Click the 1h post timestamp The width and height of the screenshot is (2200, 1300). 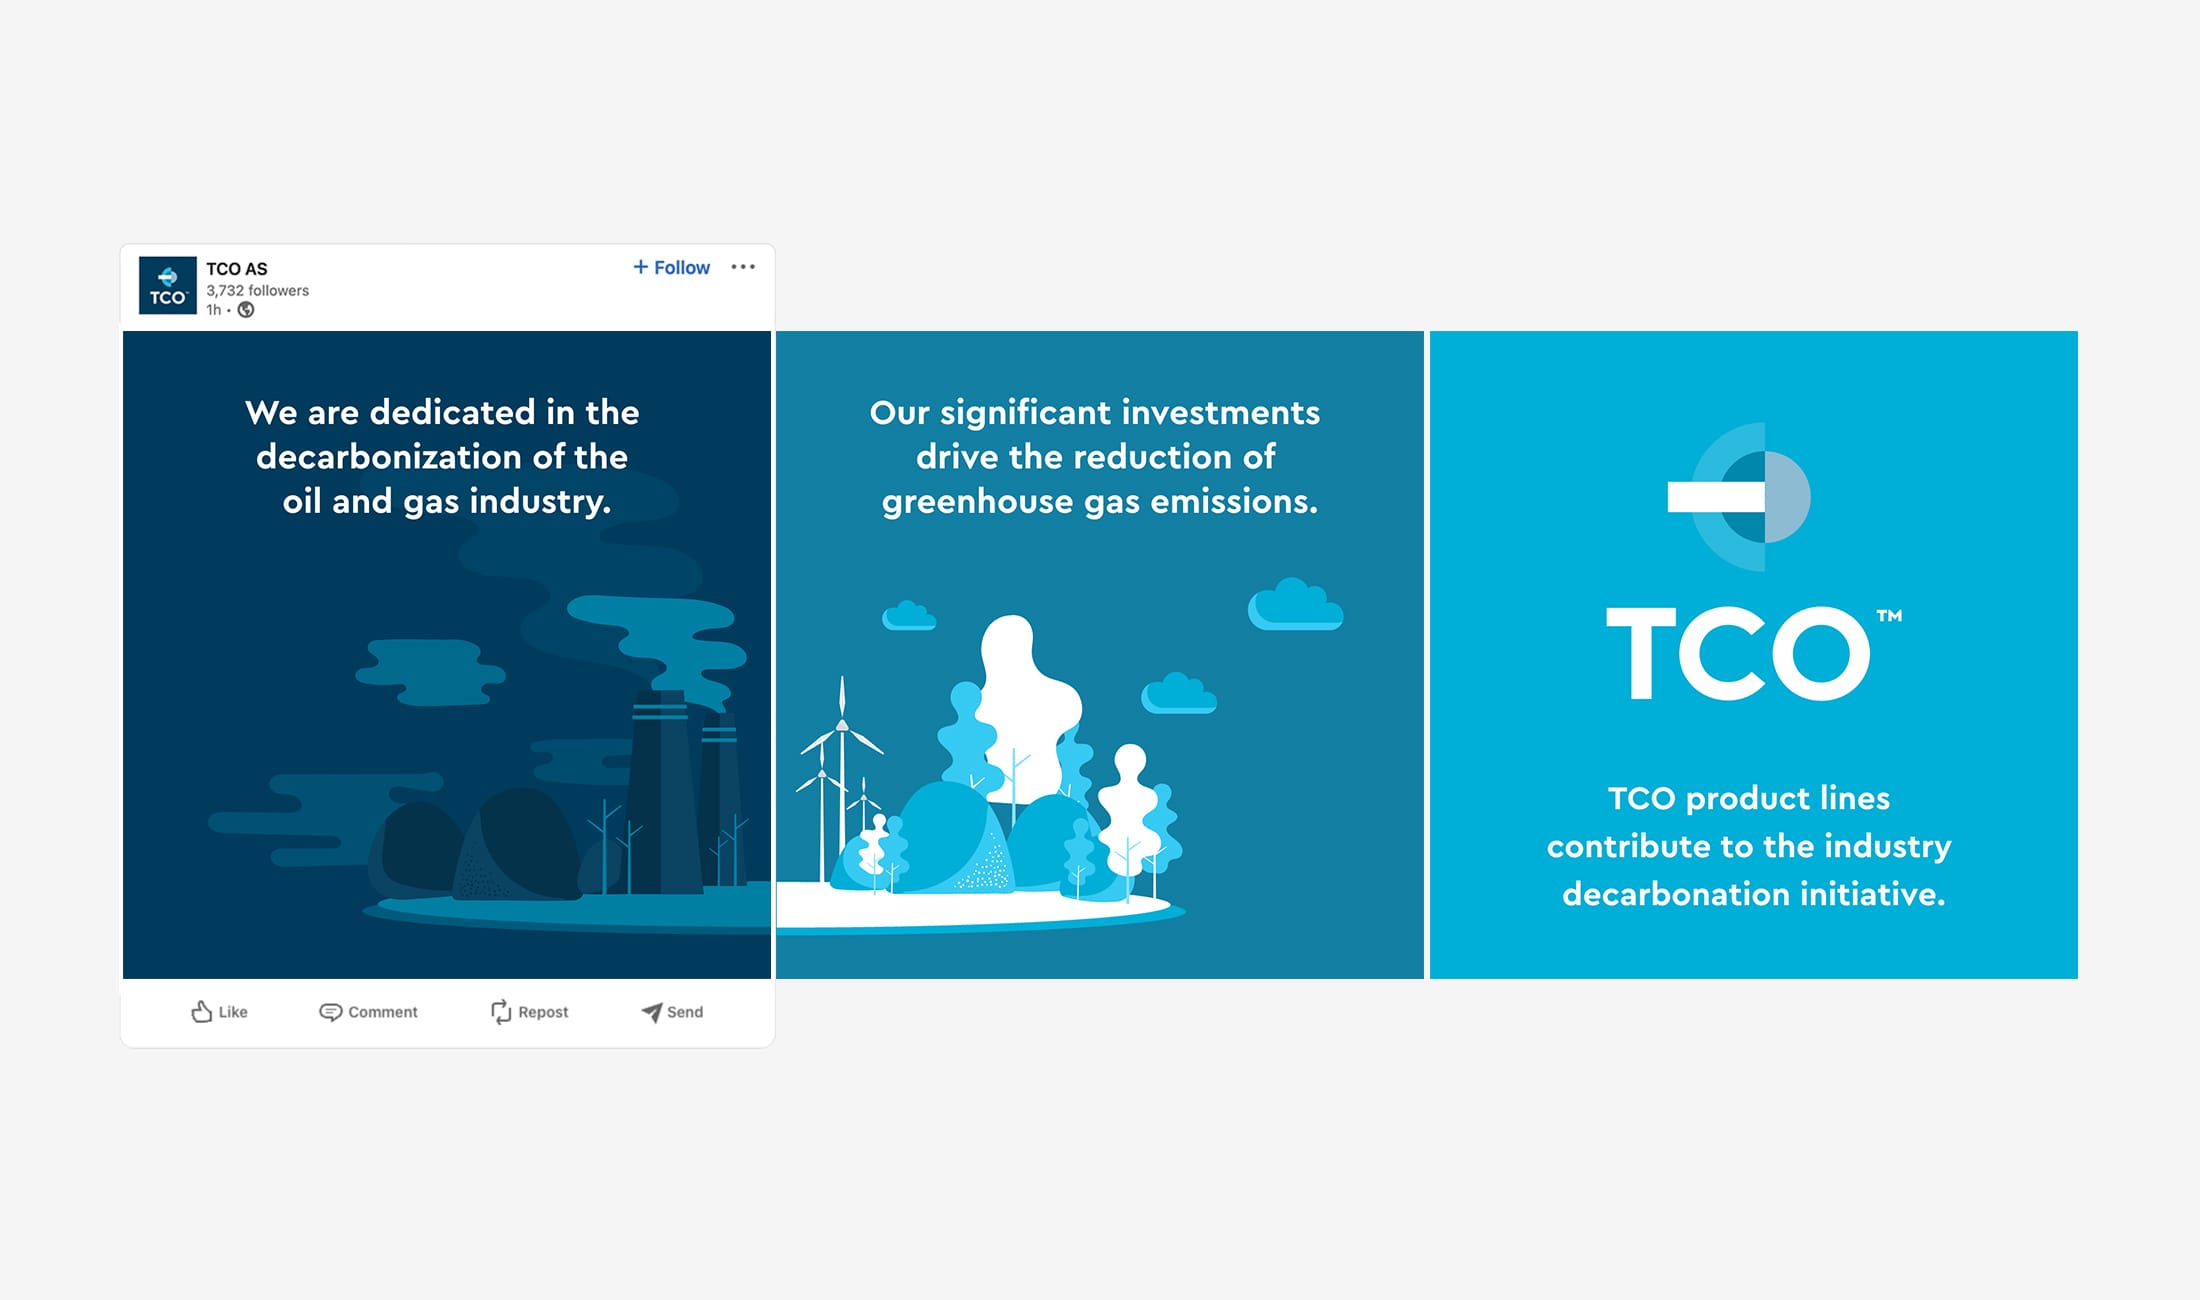tap(213, 310)
